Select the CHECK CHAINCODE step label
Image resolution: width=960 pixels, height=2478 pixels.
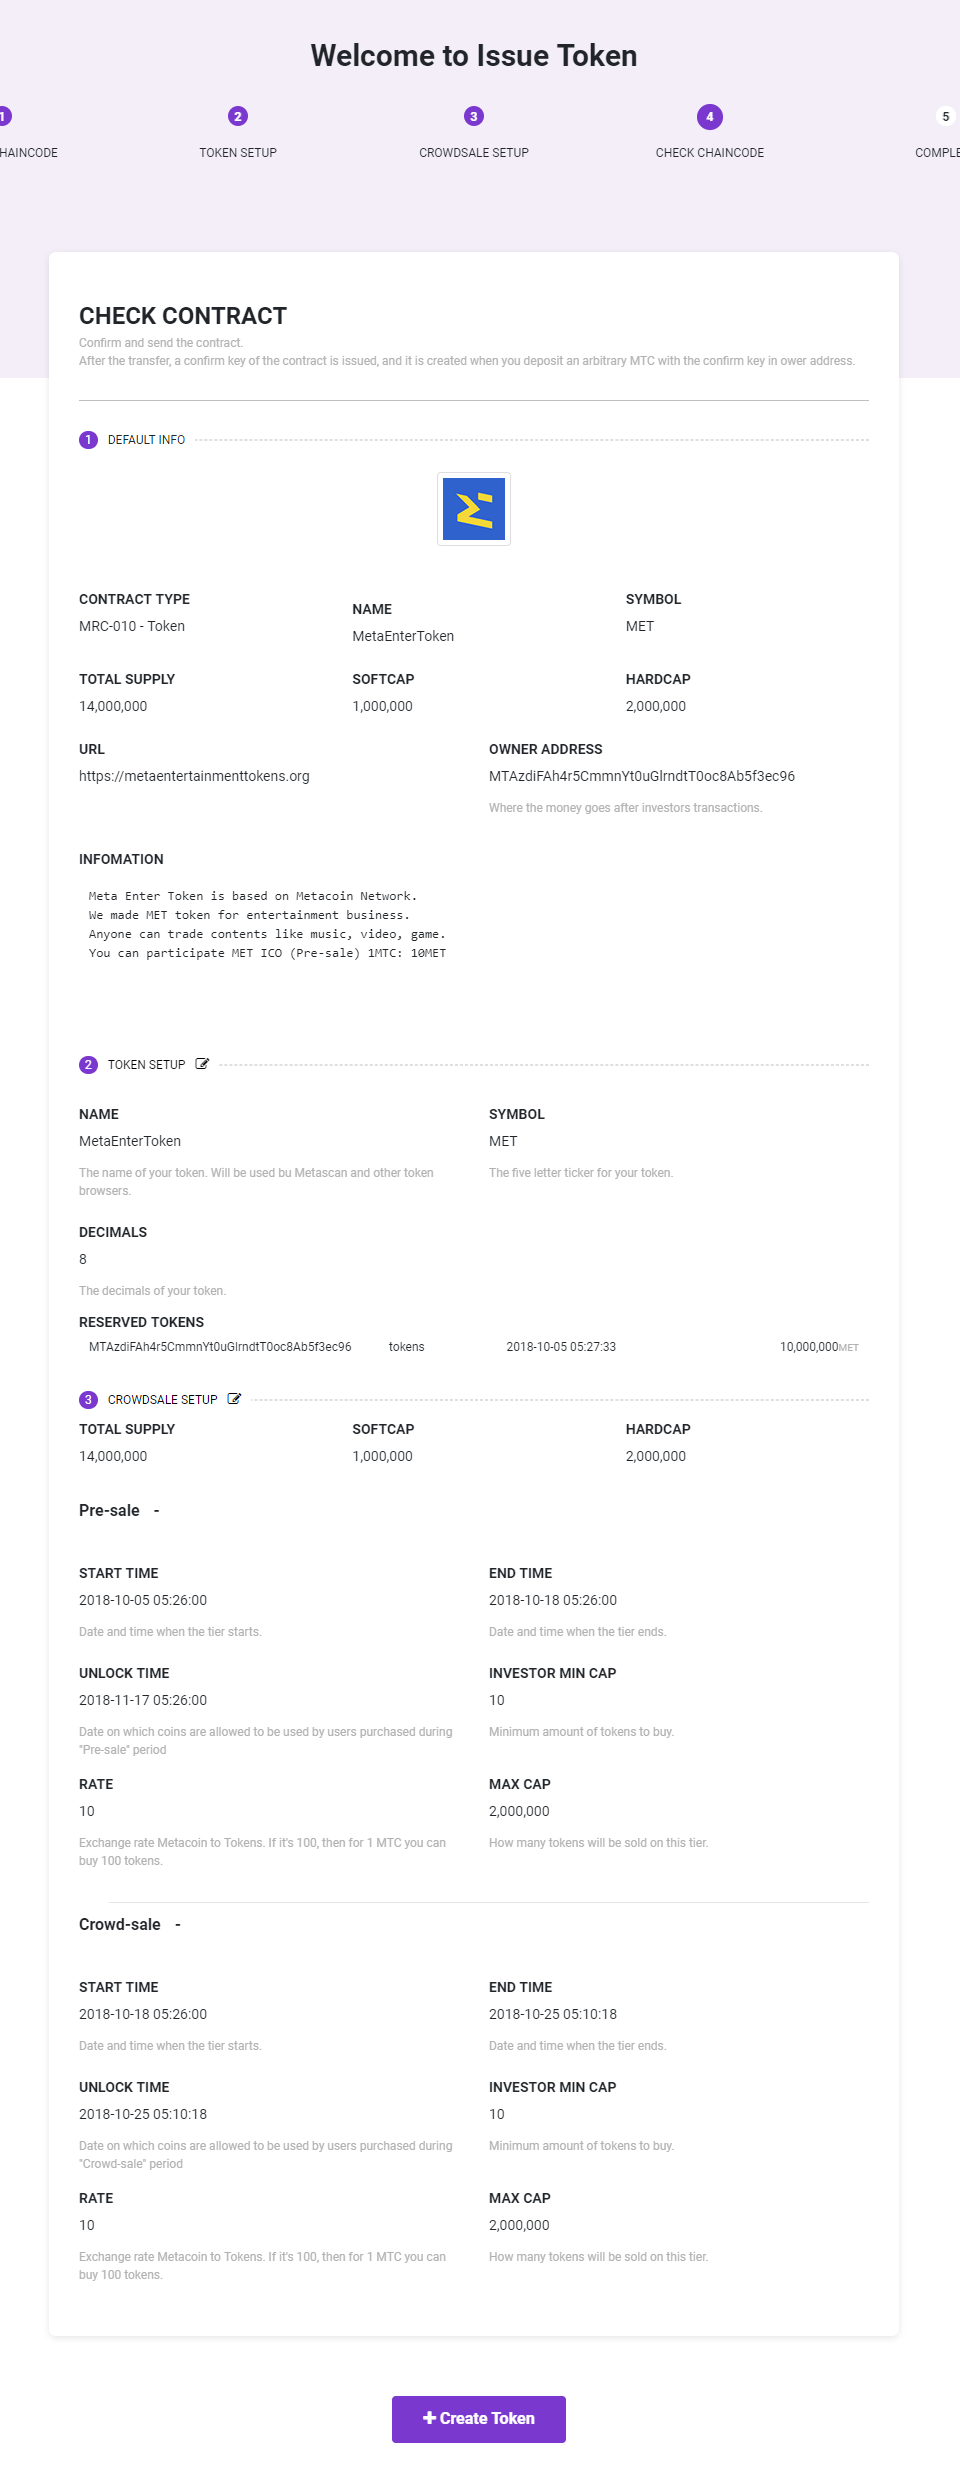click(710, 153)
